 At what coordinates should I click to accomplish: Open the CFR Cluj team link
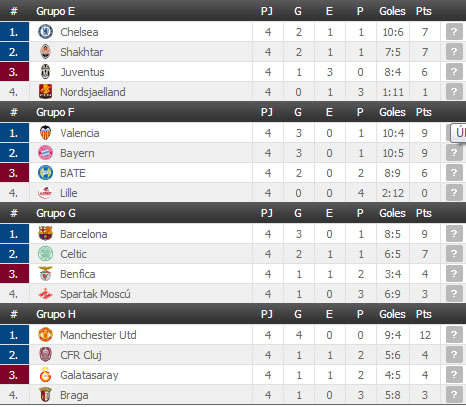(81, 355)
